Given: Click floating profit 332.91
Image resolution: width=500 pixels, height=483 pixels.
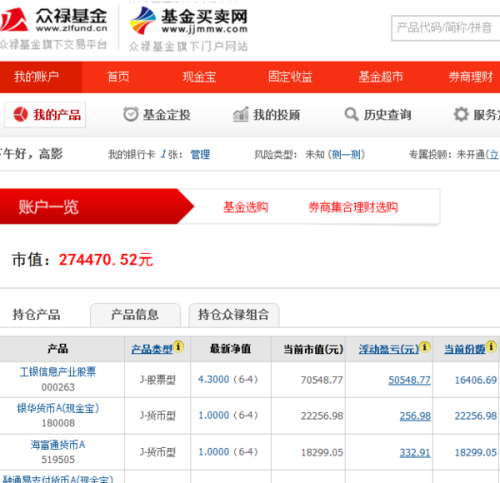Looking at the screenshot, I should coord(415,453).
